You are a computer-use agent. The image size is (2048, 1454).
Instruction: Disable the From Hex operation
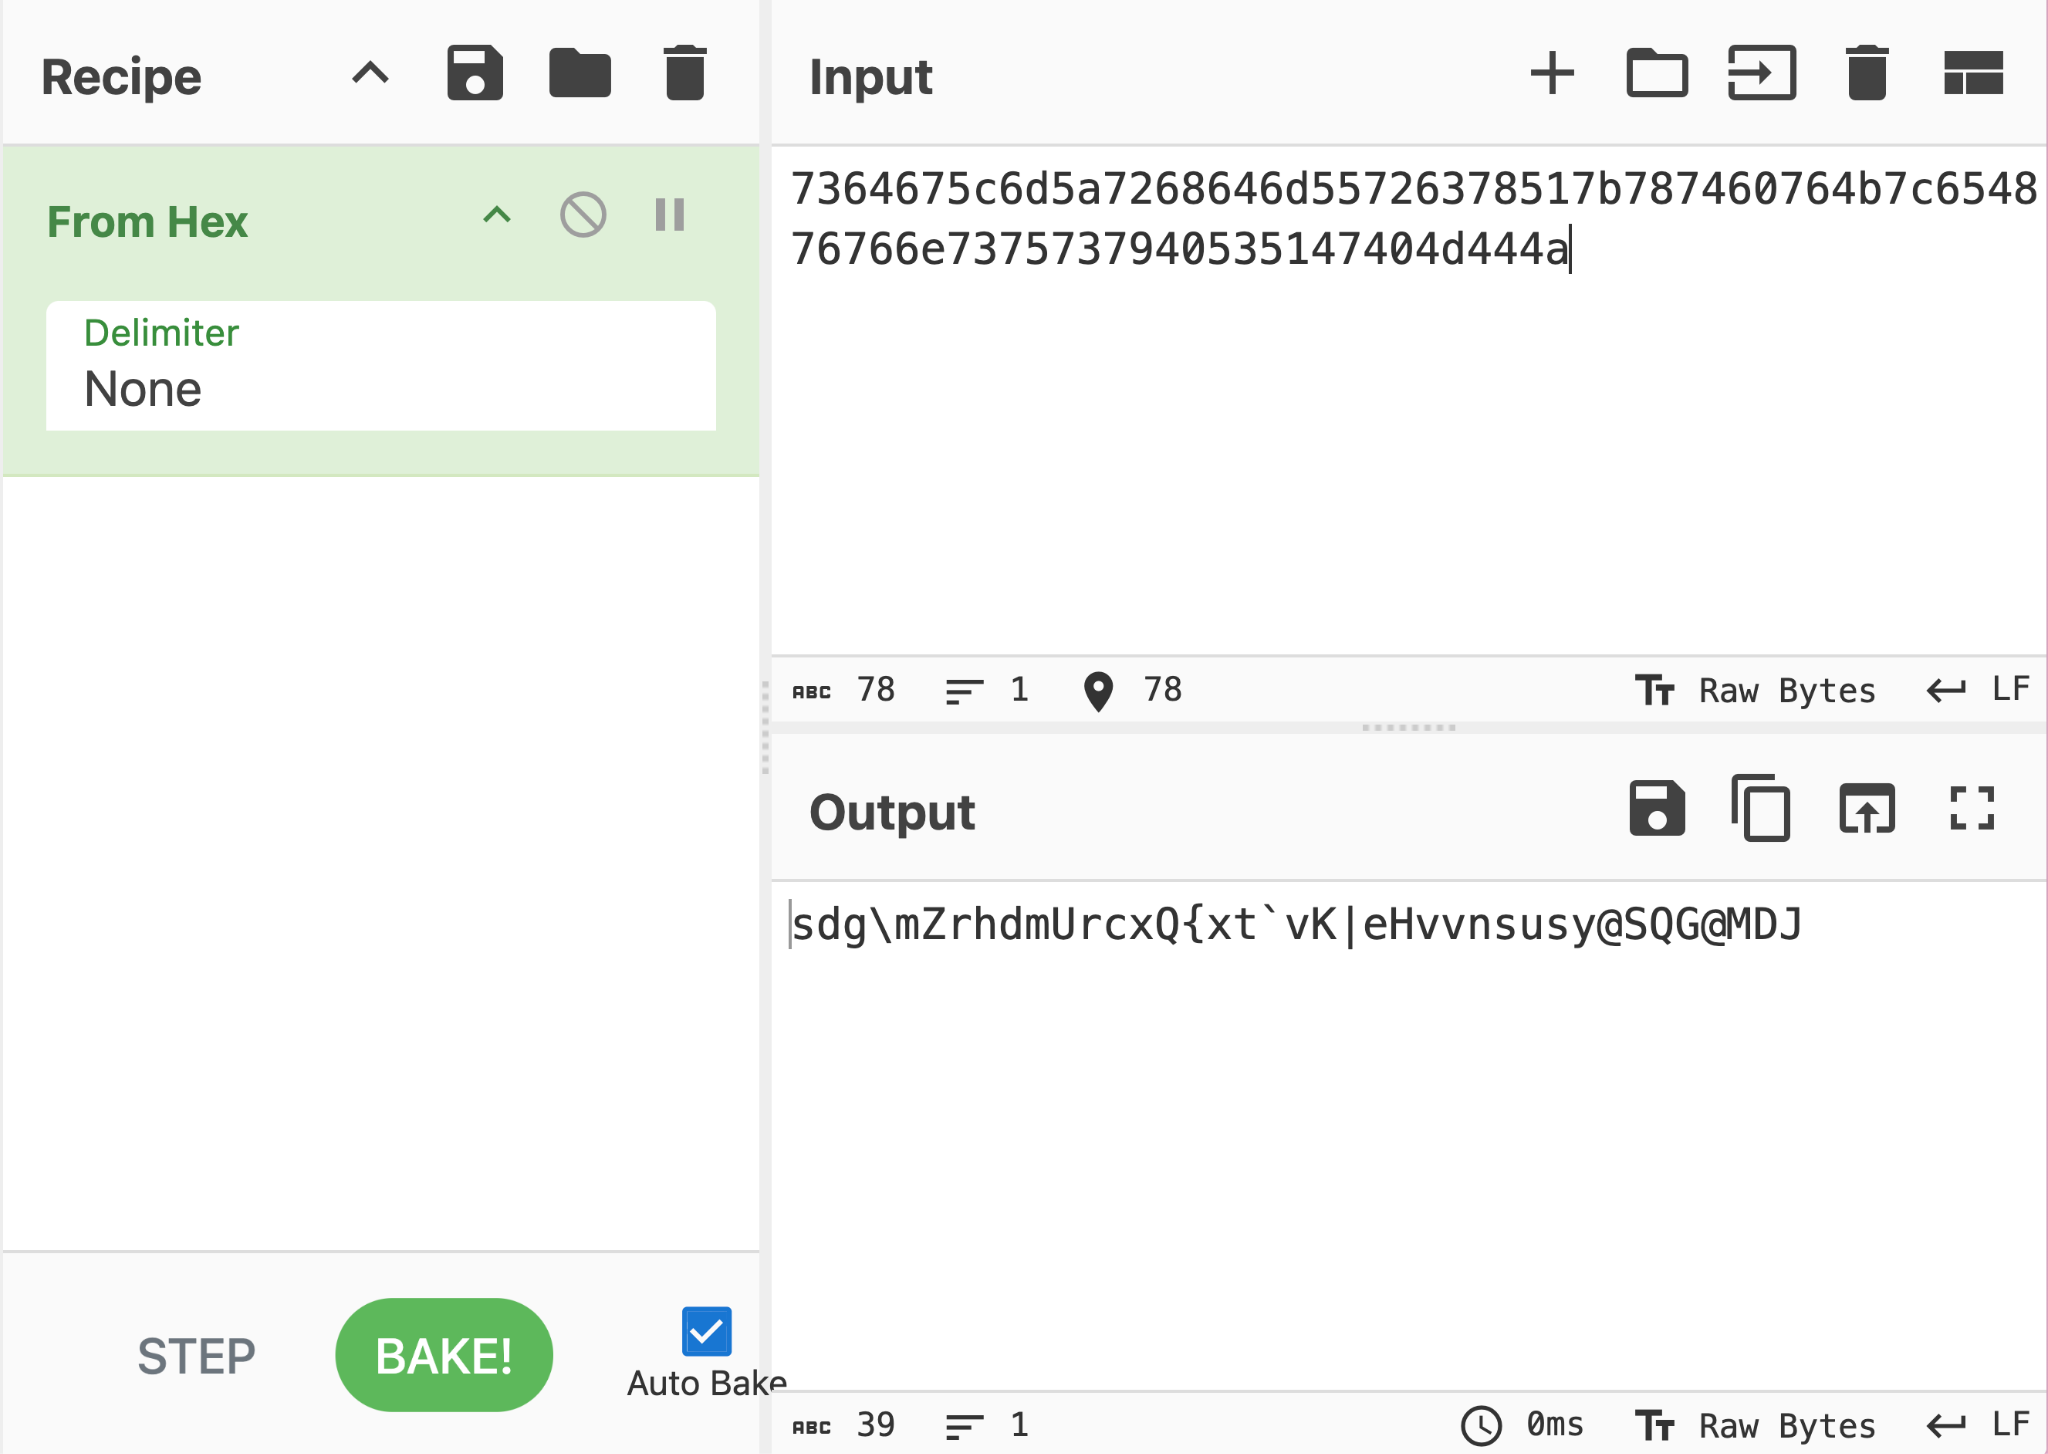click(583, 215)
